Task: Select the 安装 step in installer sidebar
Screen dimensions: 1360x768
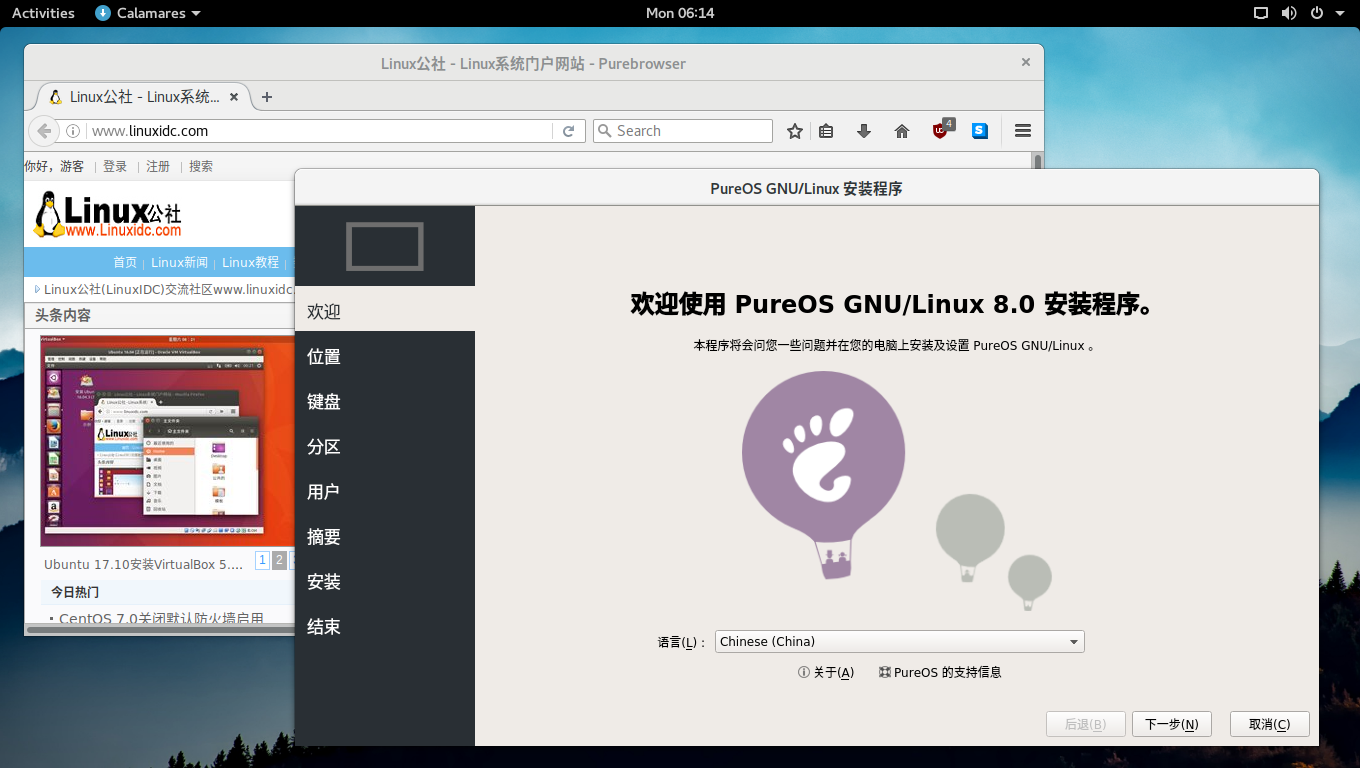Action: [385, 582]
